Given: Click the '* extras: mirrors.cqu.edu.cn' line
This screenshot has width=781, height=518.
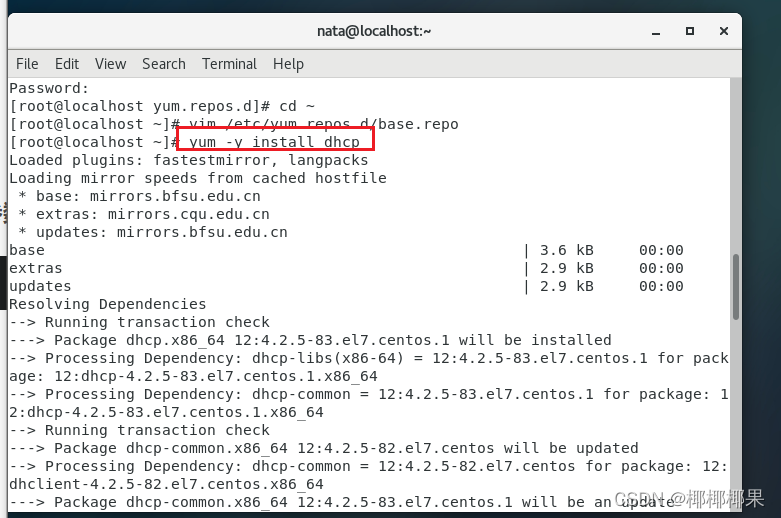Looking at the screenshot, I should 143,214.
